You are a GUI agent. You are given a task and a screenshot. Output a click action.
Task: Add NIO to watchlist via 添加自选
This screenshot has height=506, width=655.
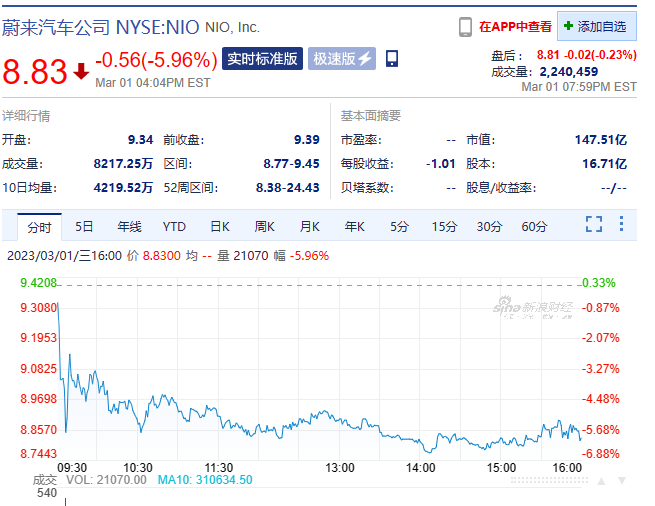click(597, 26)
